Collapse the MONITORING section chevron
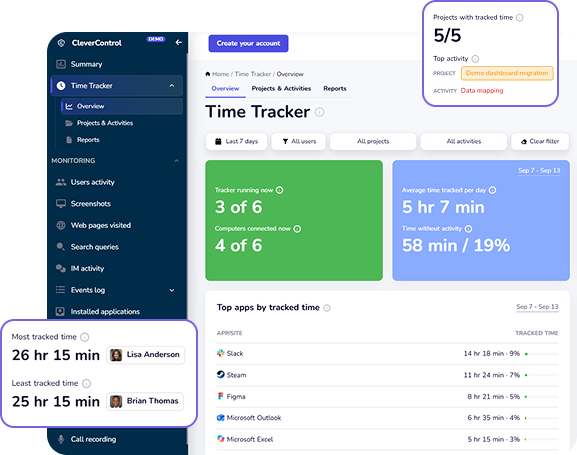 click(x=176, y=161)
